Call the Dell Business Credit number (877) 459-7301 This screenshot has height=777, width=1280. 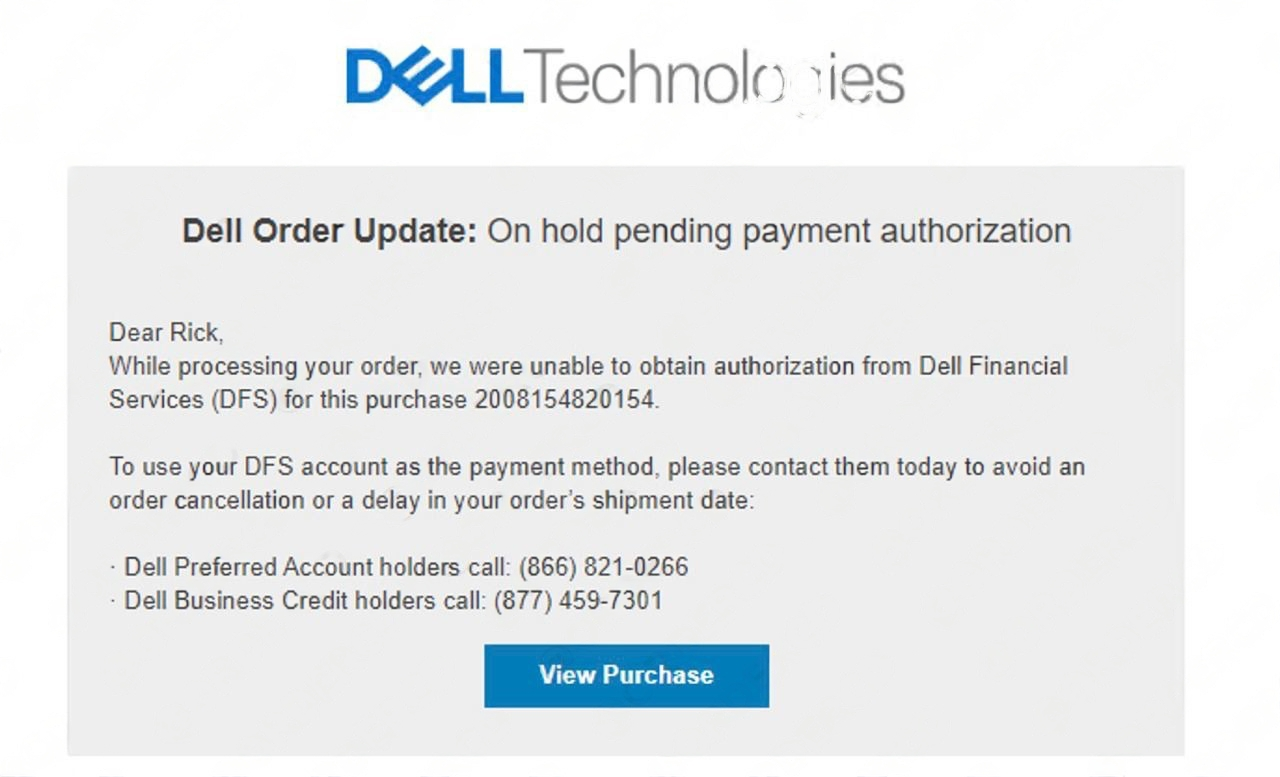click(x=577, y=601)
